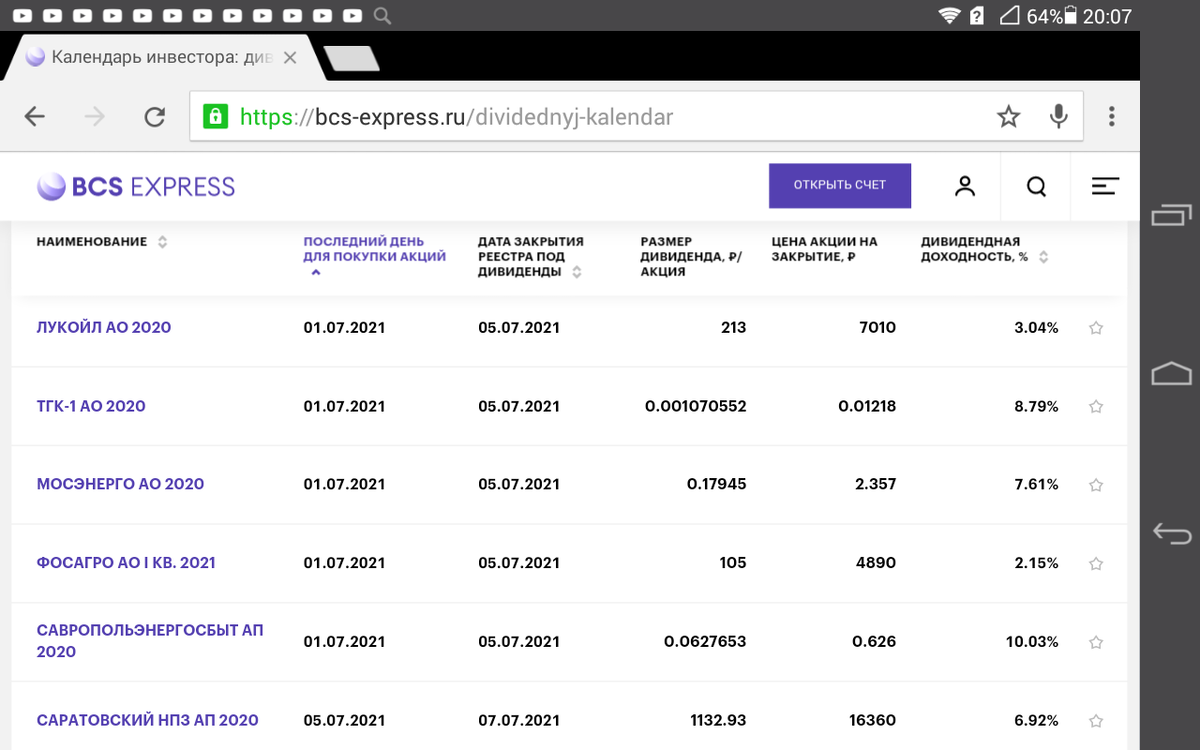Click the battery status icon
The height and width of the screenshot is (750, 1200).
coord(1071,16)
